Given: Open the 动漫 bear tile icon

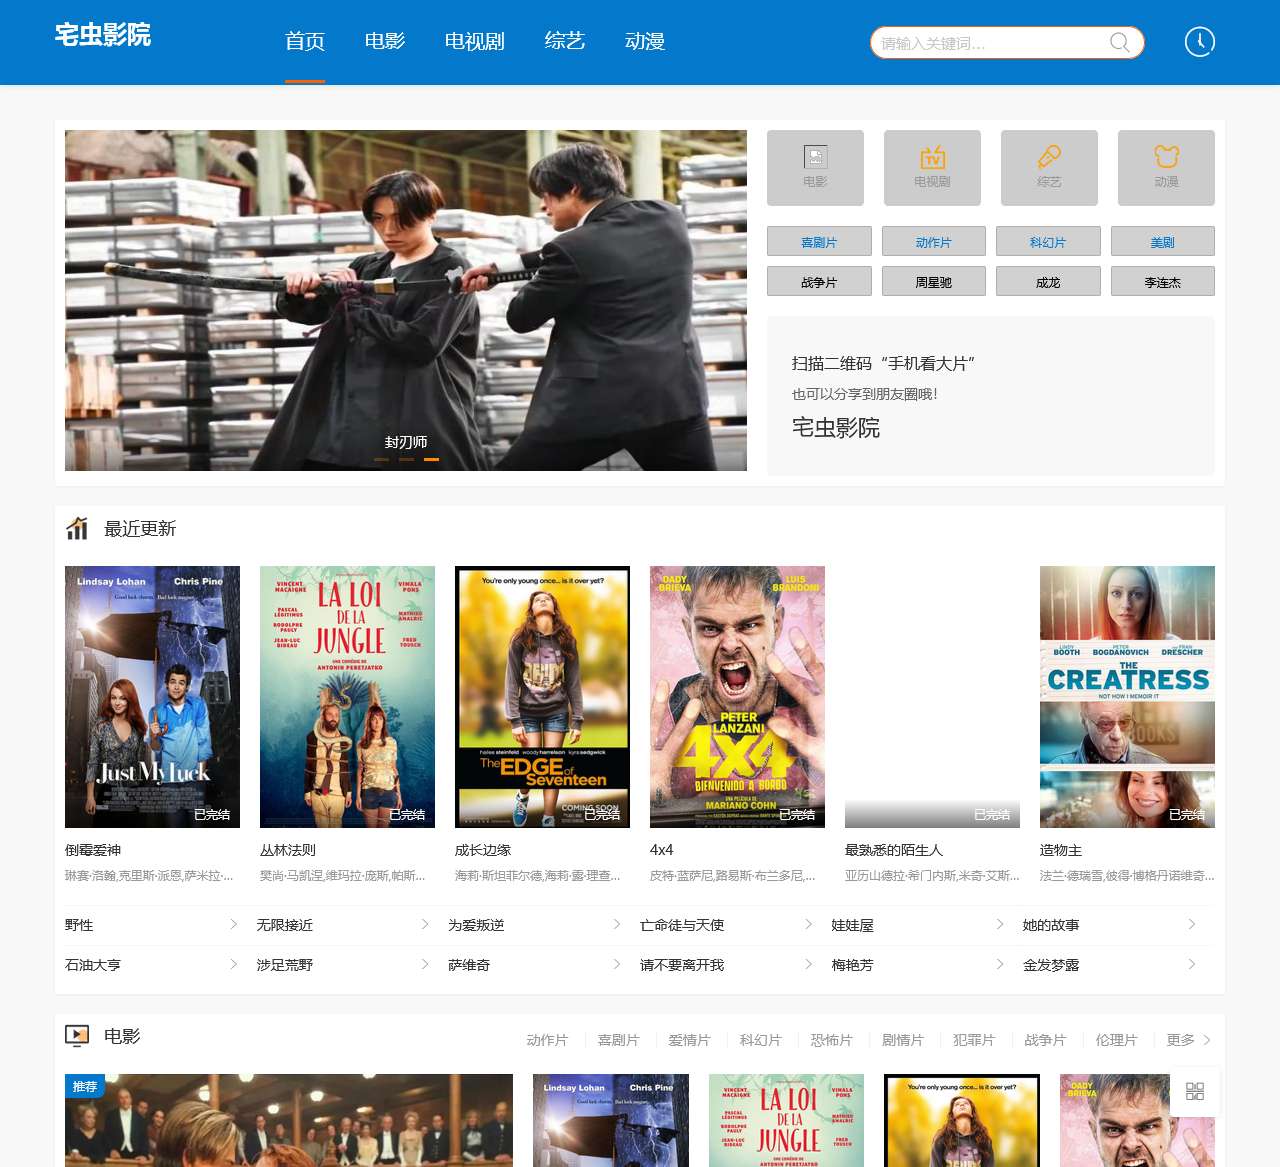Looking at the screenshot, I should 1166,158.
